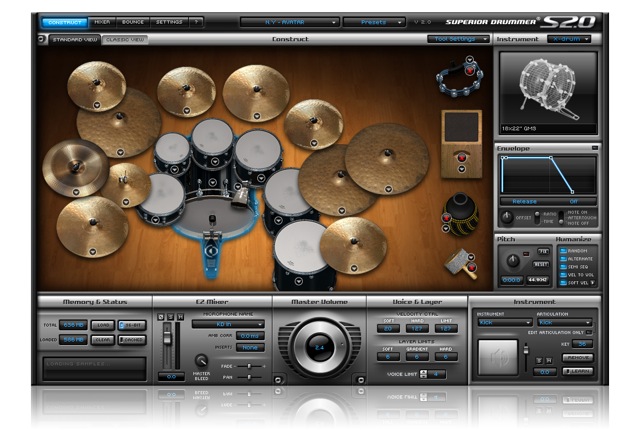Click the bottom-left Master Volume corner icon
The height and width of the screenshot is (430, 640).
click(x=278, y=379)
